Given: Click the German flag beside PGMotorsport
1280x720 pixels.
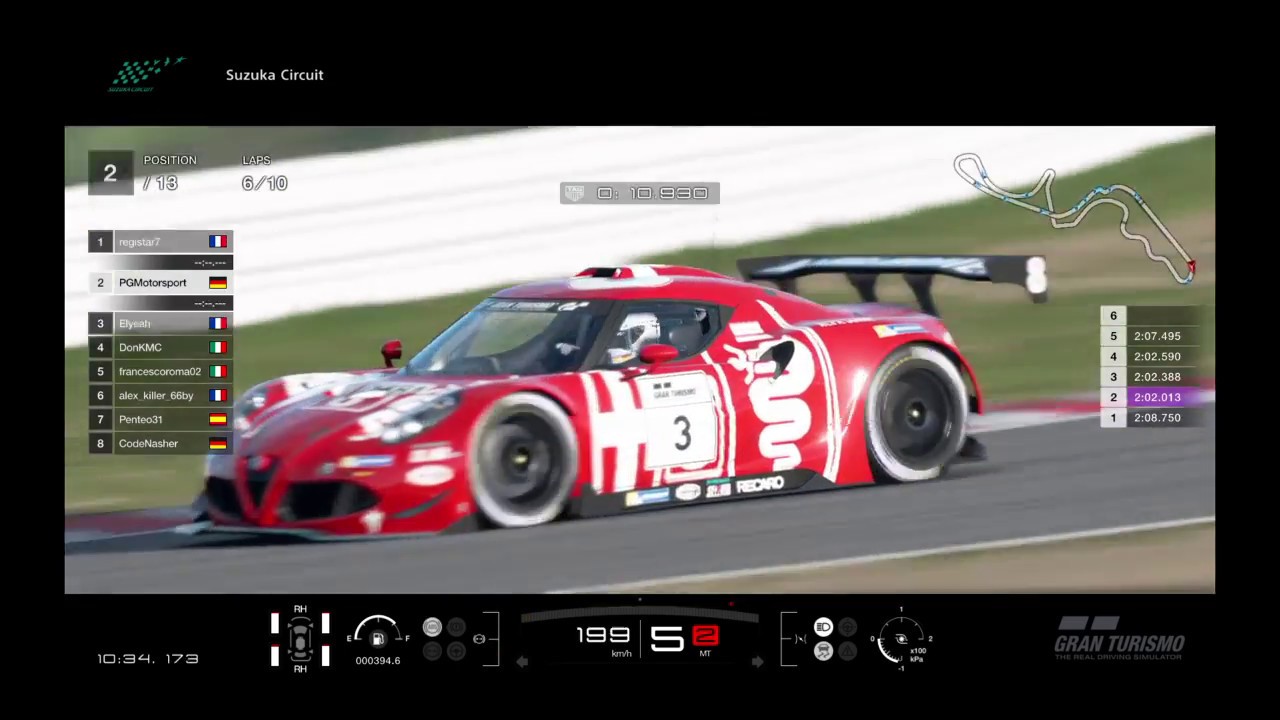Looking at the screenshot, I should [218, 283].
